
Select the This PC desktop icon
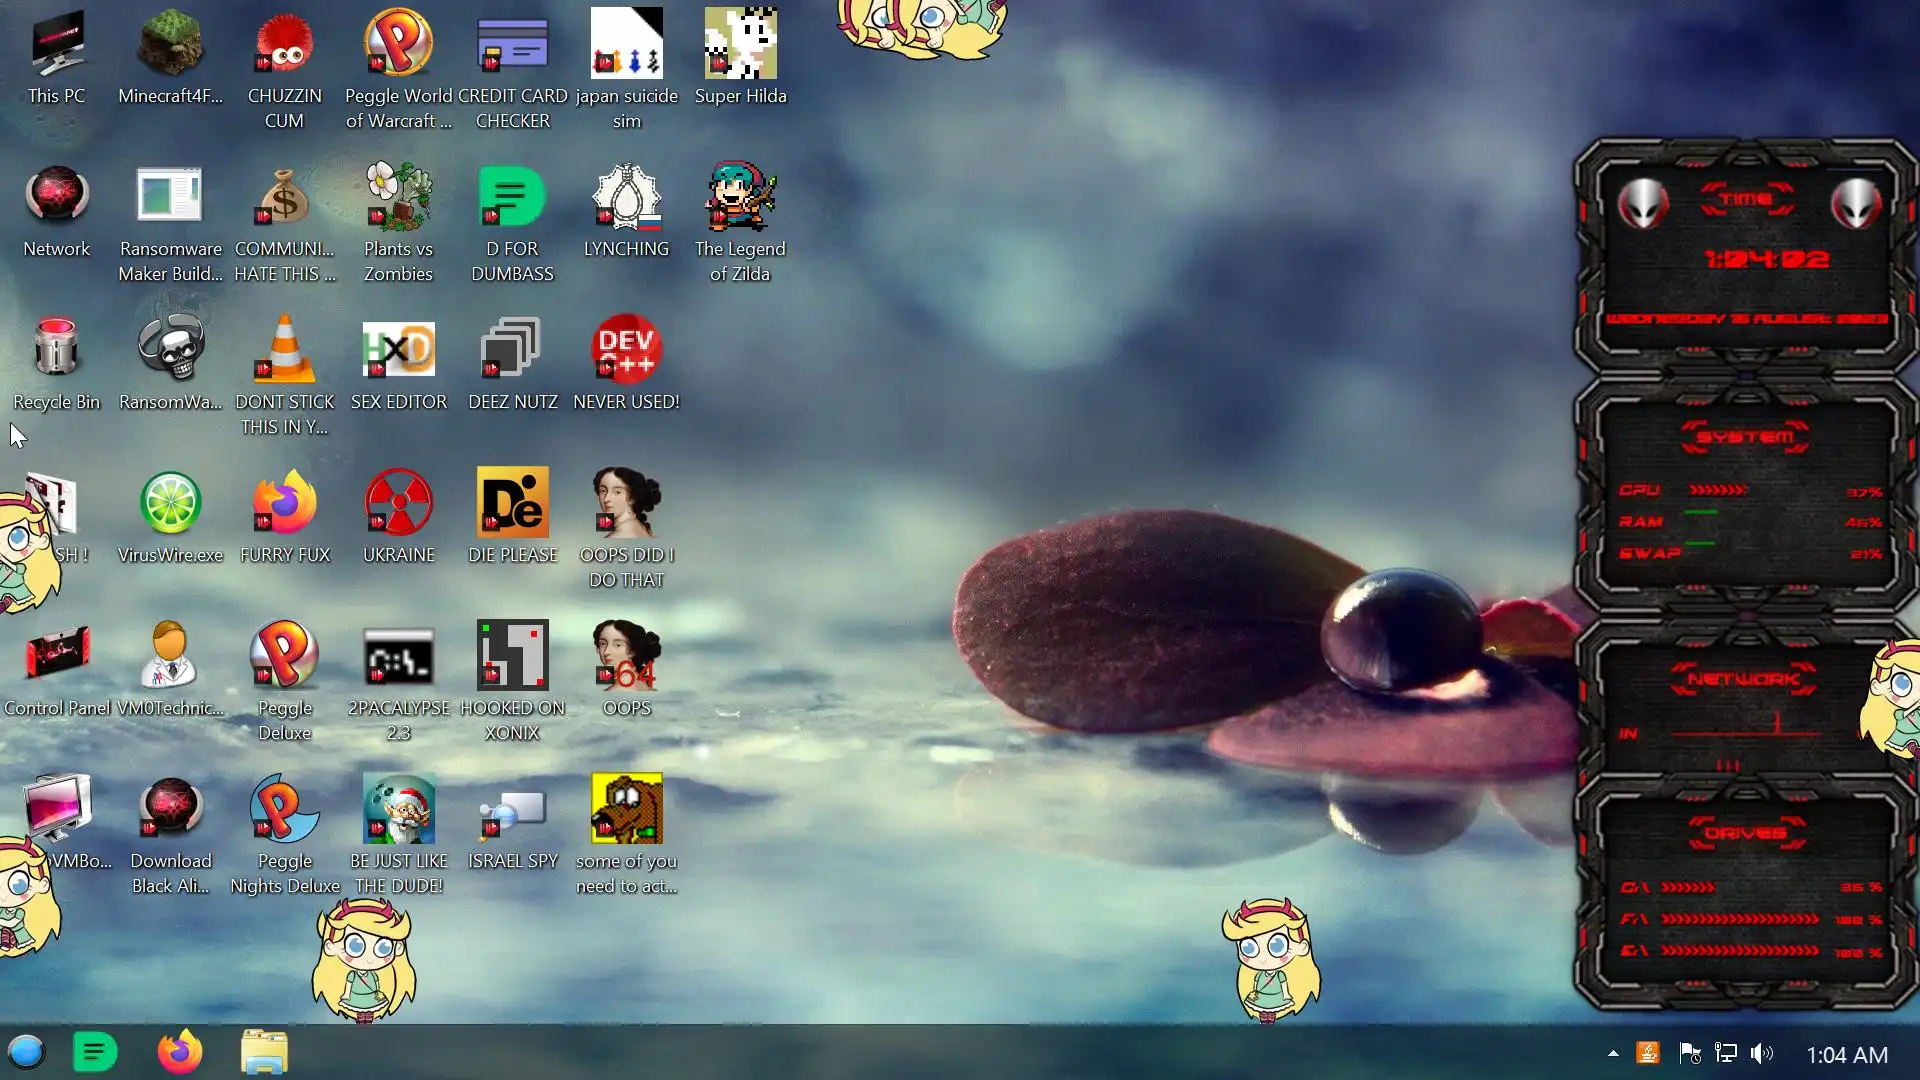57,45
